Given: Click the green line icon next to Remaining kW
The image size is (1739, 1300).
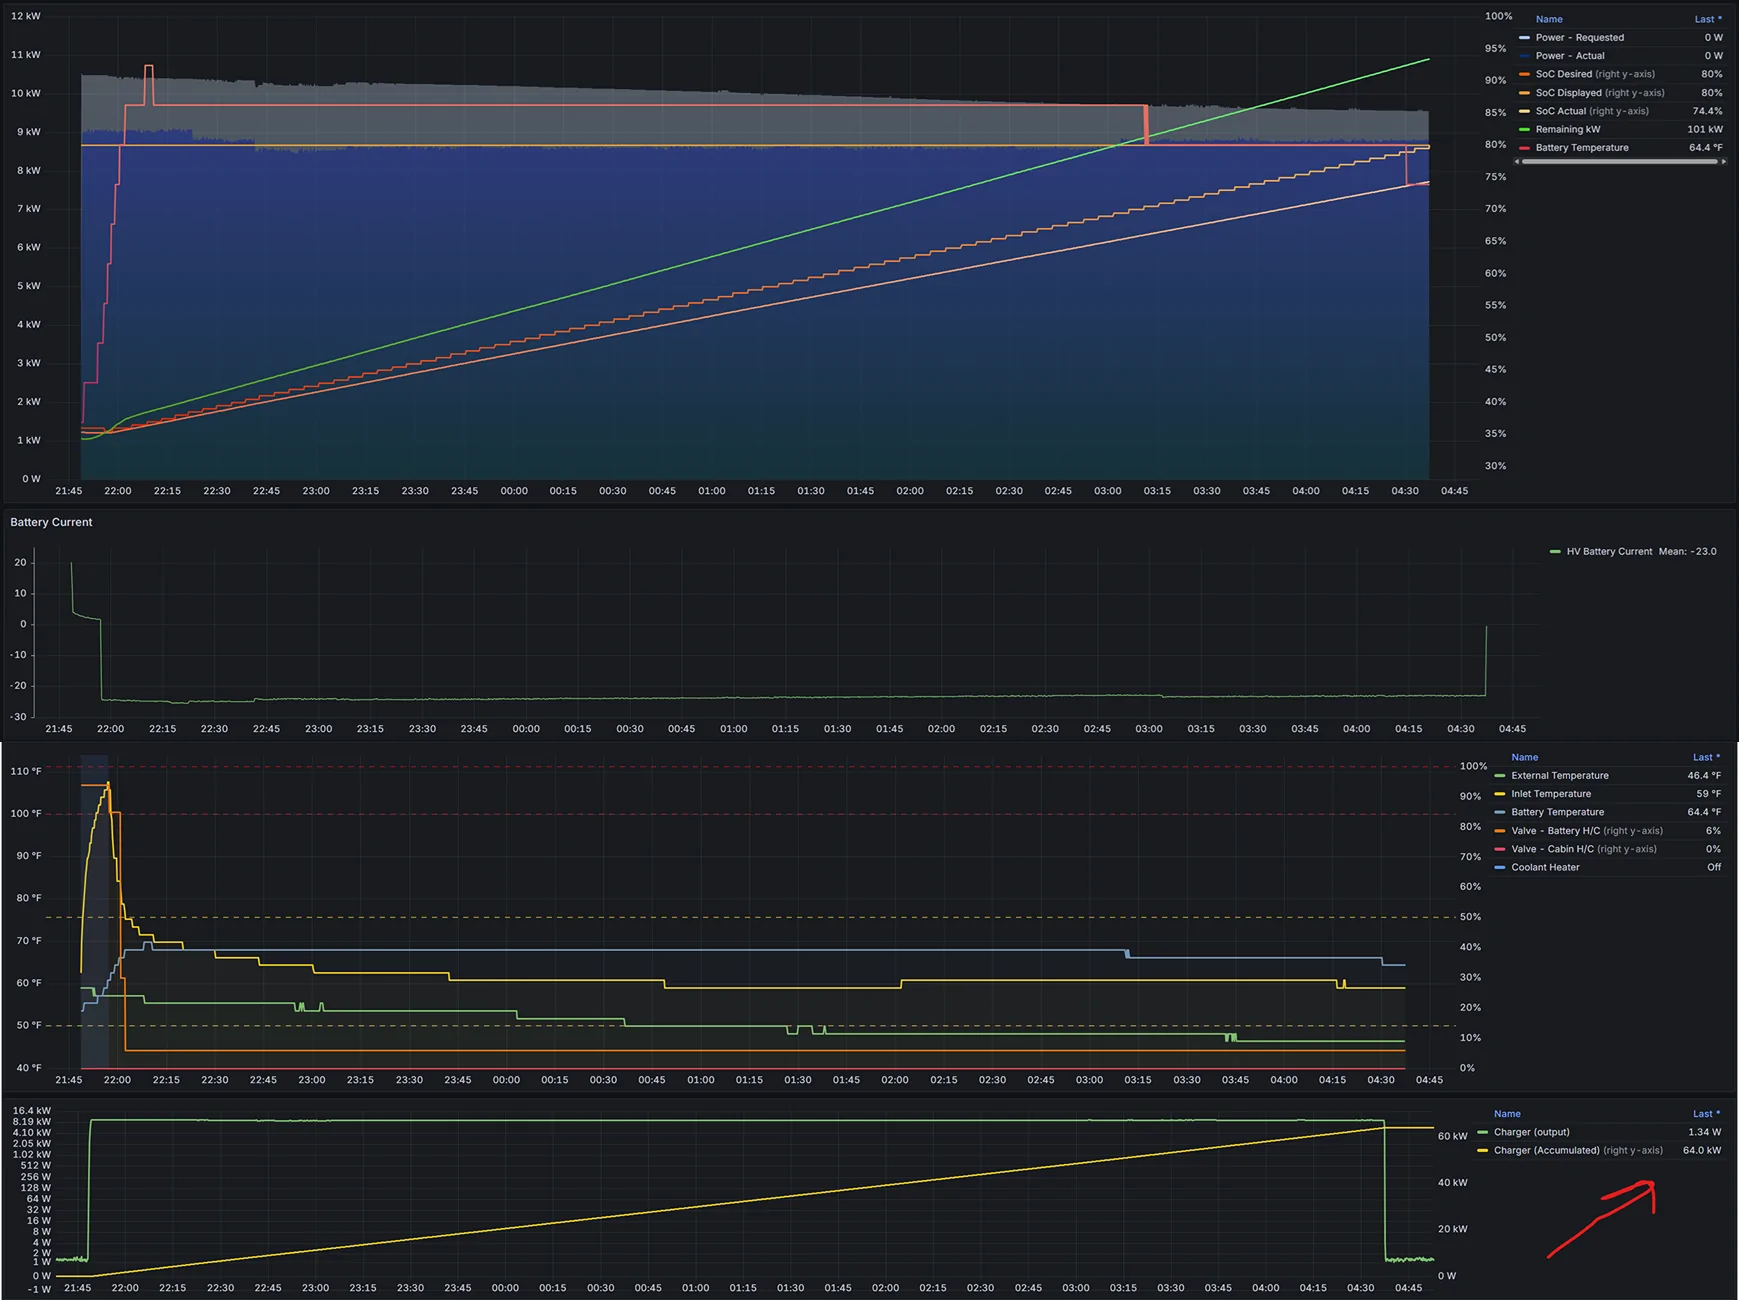Looking at the screenshot, I should (x=1524, y=129).
